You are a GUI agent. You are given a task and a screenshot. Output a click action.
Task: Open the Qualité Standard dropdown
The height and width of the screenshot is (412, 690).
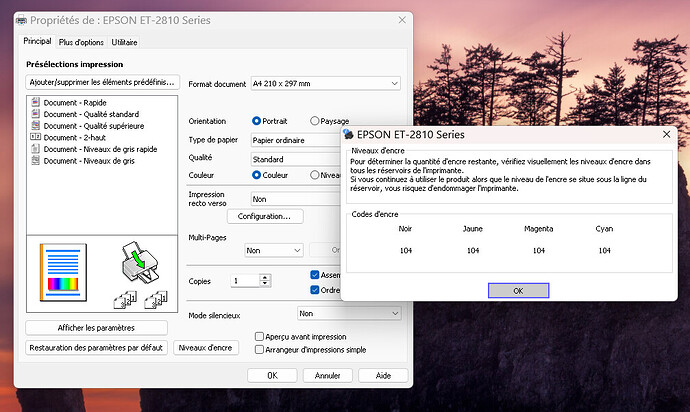(296, 159)
